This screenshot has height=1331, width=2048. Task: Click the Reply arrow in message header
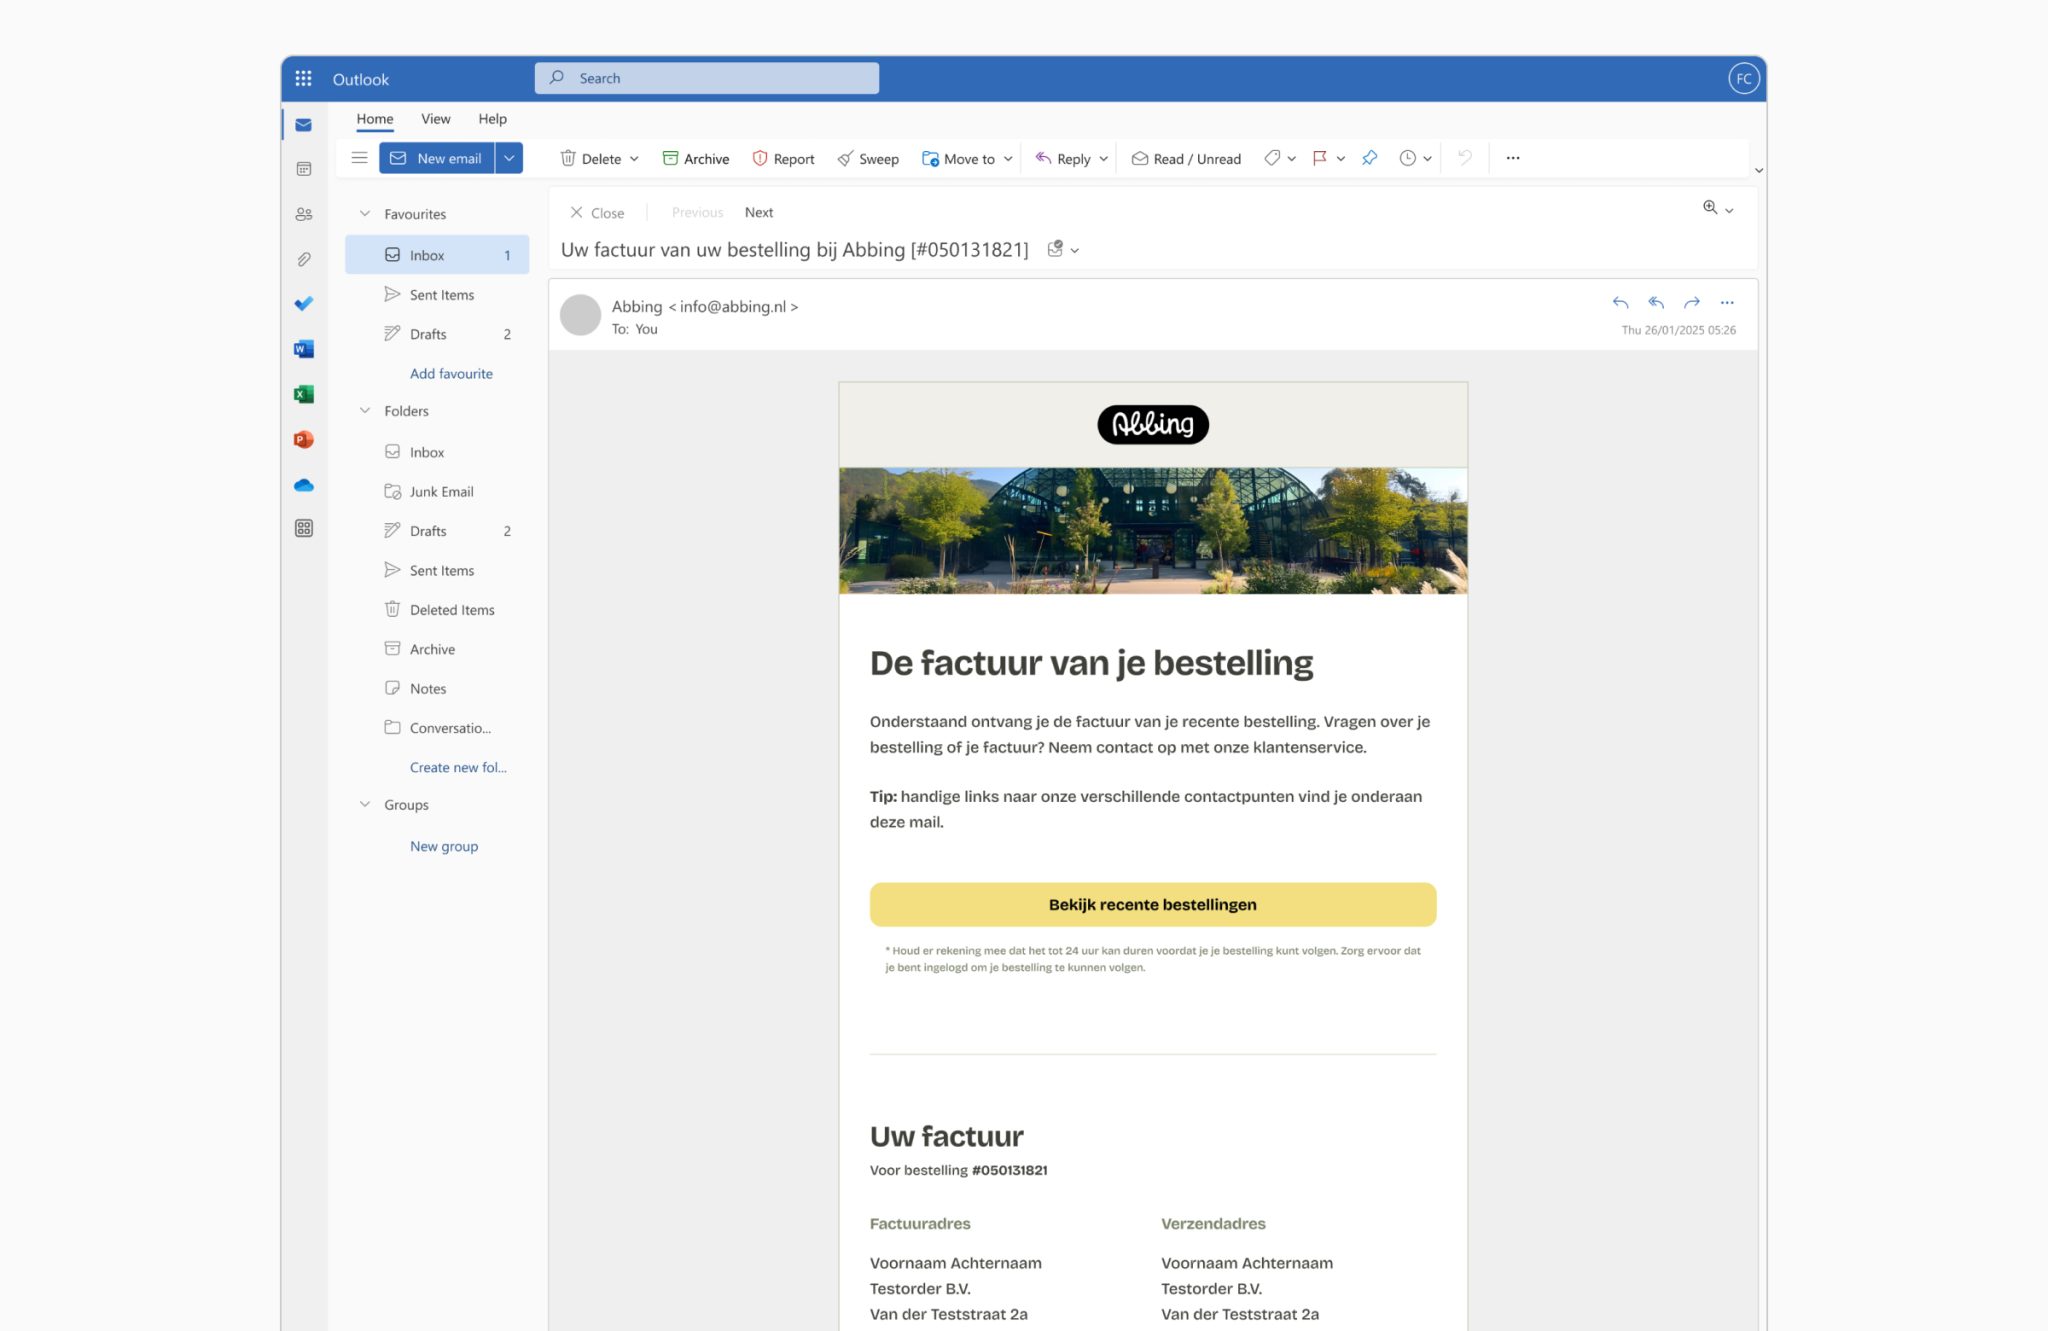click(1621, 302)
